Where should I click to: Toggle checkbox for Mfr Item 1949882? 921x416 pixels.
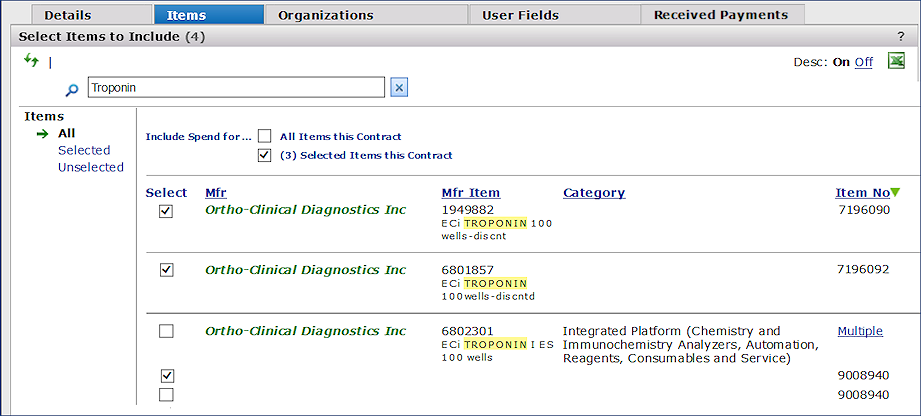(166, 211)
